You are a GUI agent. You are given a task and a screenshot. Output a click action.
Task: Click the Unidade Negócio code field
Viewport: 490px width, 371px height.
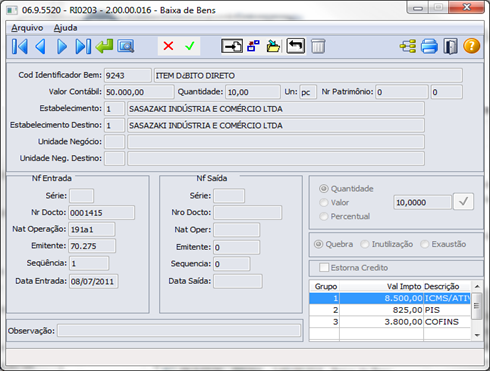click(x=115, y=142)
